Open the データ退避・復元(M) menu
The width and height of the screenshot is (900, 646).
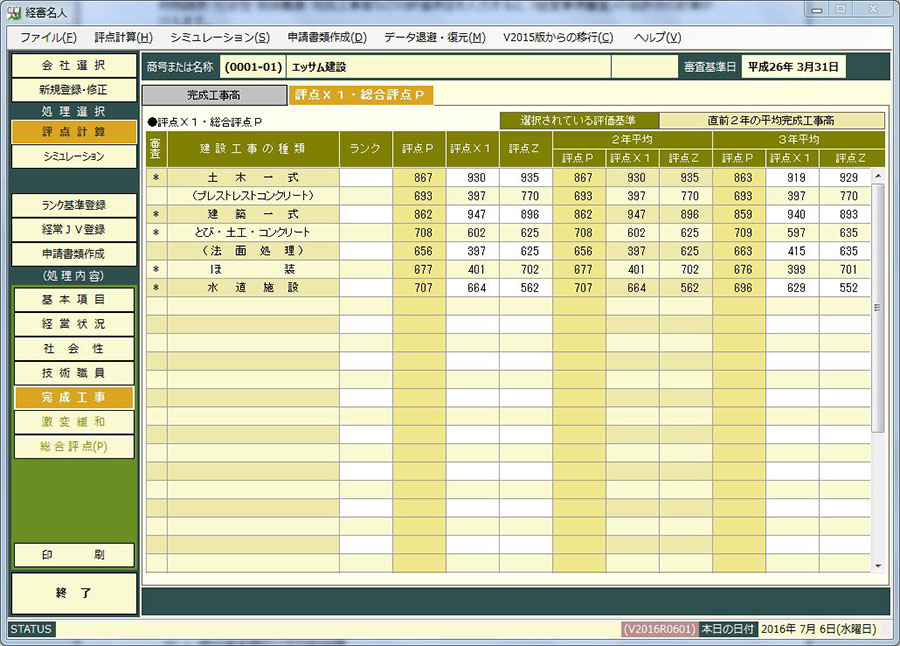click(435, 38)
